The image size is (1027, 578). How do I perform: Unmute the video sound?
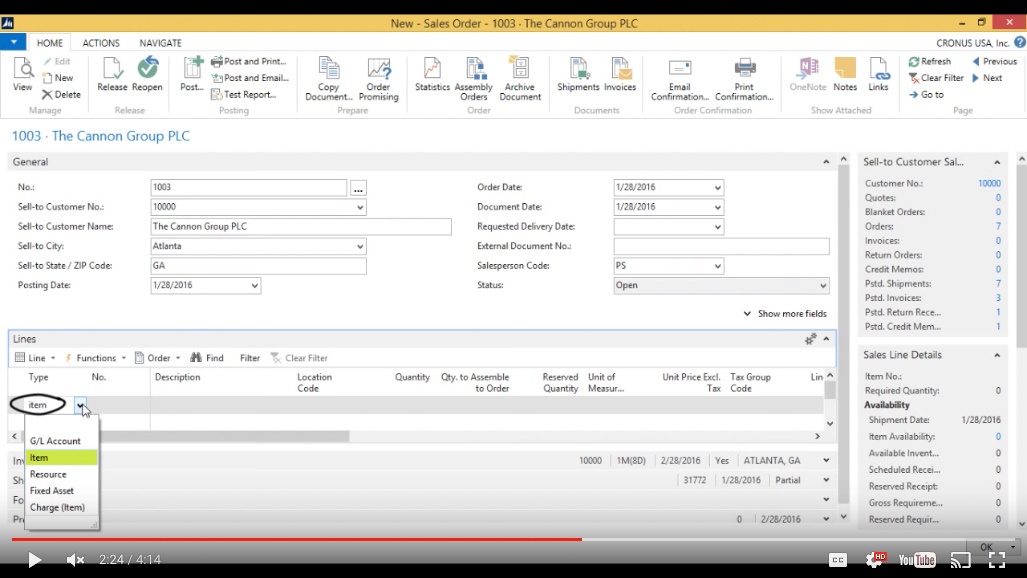[x=75, y=560]
